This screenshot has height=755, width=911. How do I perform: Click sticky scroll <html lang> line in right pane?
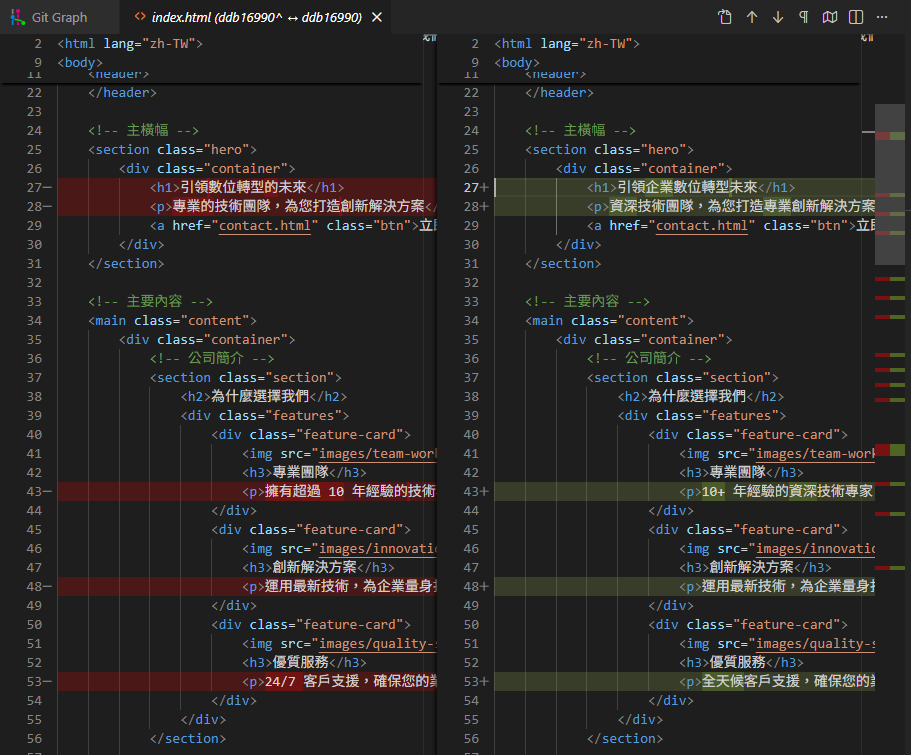(567, 44)
